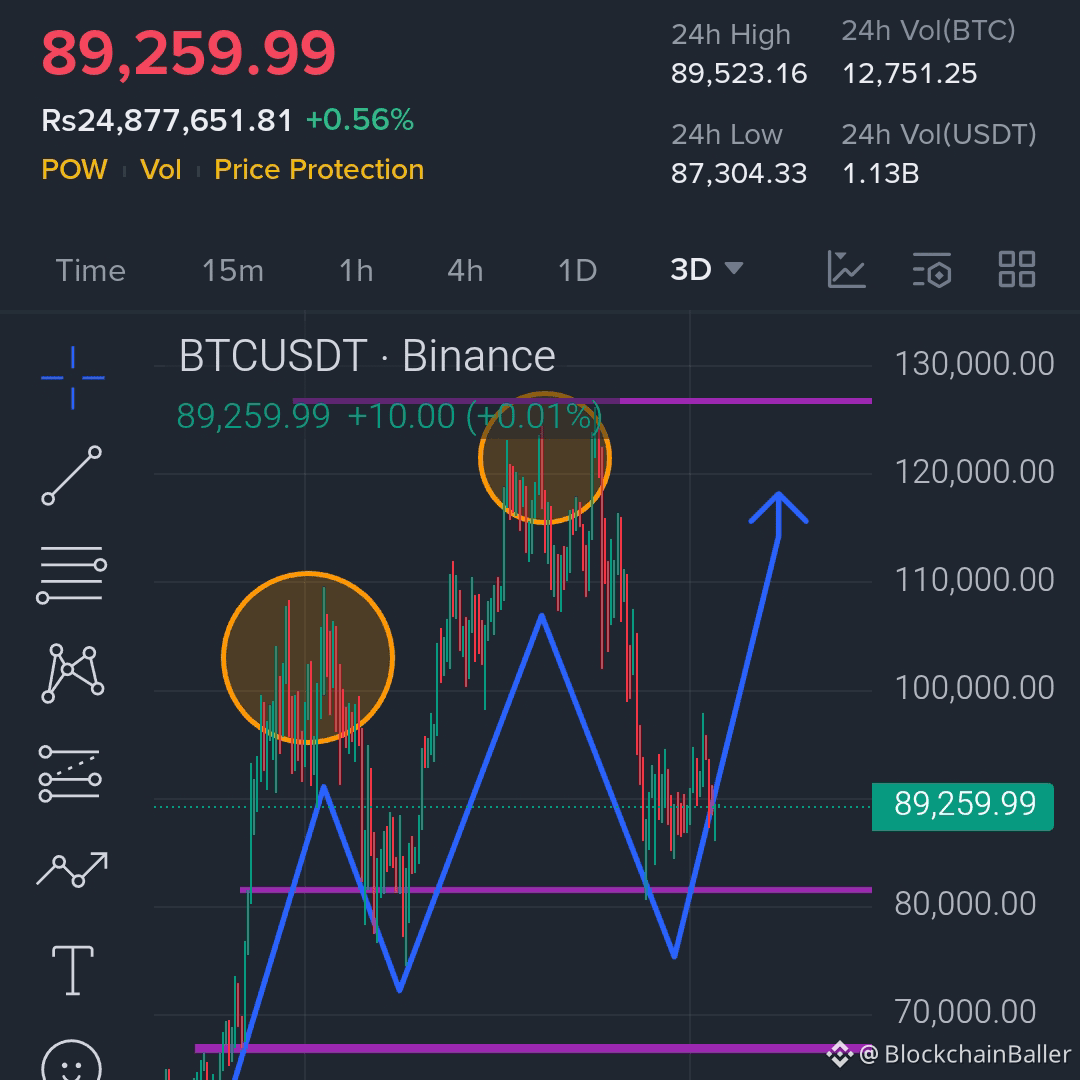Screen dimensions: 1080x1080
Task: Open the Time interval selector
Action: pos(90,270)
